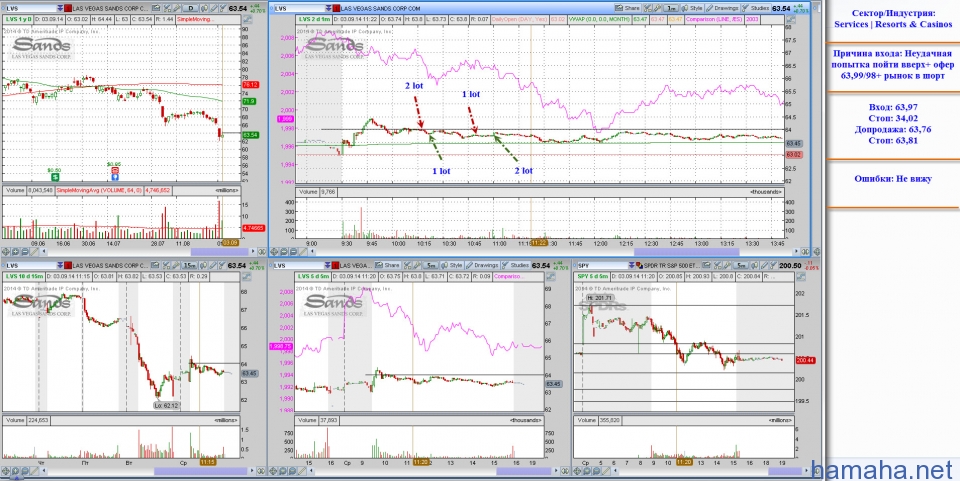Click the 11:15 time marker on 15m axis
This screenshot has width=960, height=481.
(x=208, y=463)
